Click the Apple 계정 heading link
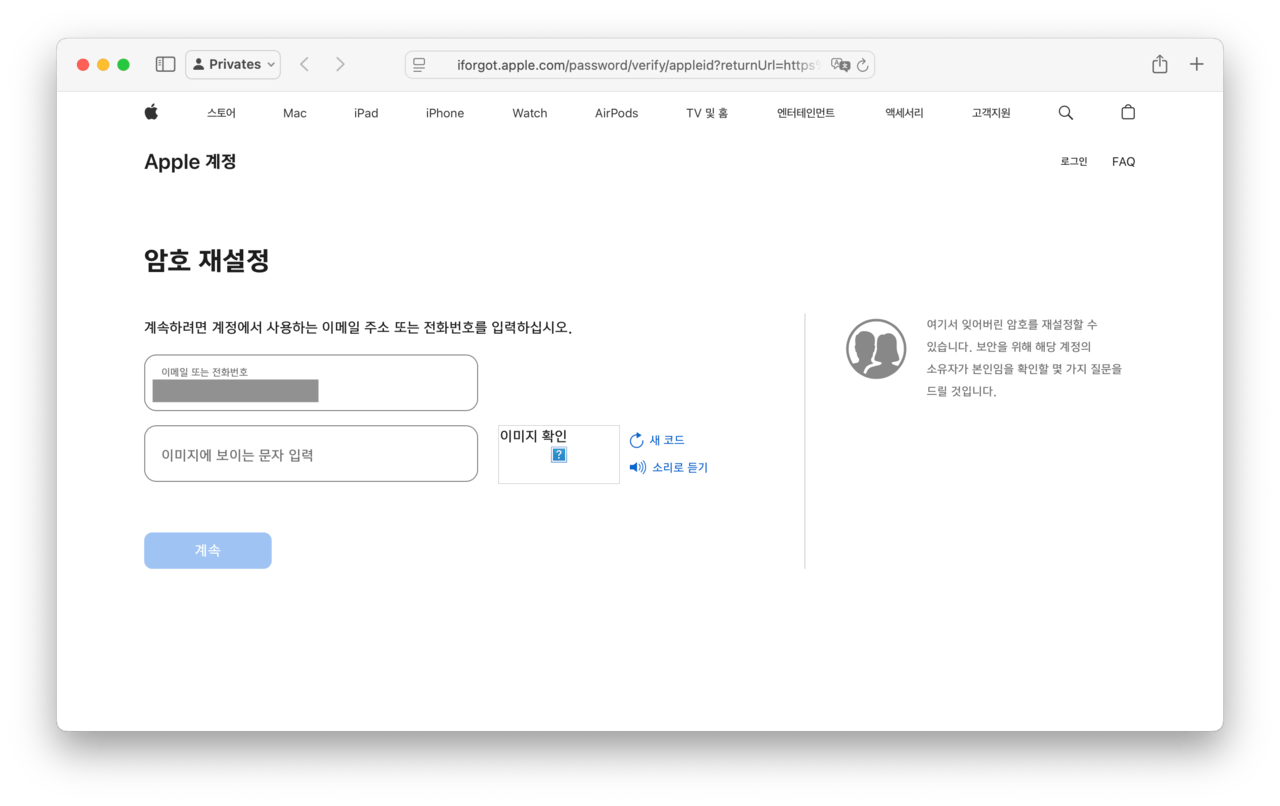The image size is (1280, 806). pyautogui.click(x=190, y=161)
